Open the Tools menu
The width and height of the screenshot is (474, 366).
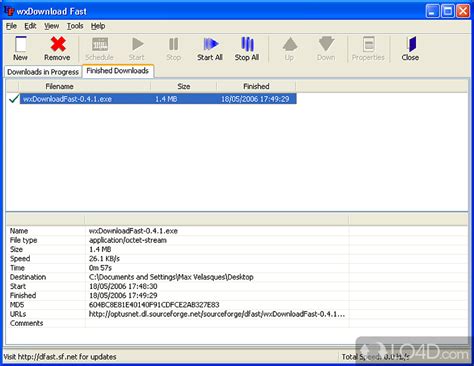coord(75,26)
